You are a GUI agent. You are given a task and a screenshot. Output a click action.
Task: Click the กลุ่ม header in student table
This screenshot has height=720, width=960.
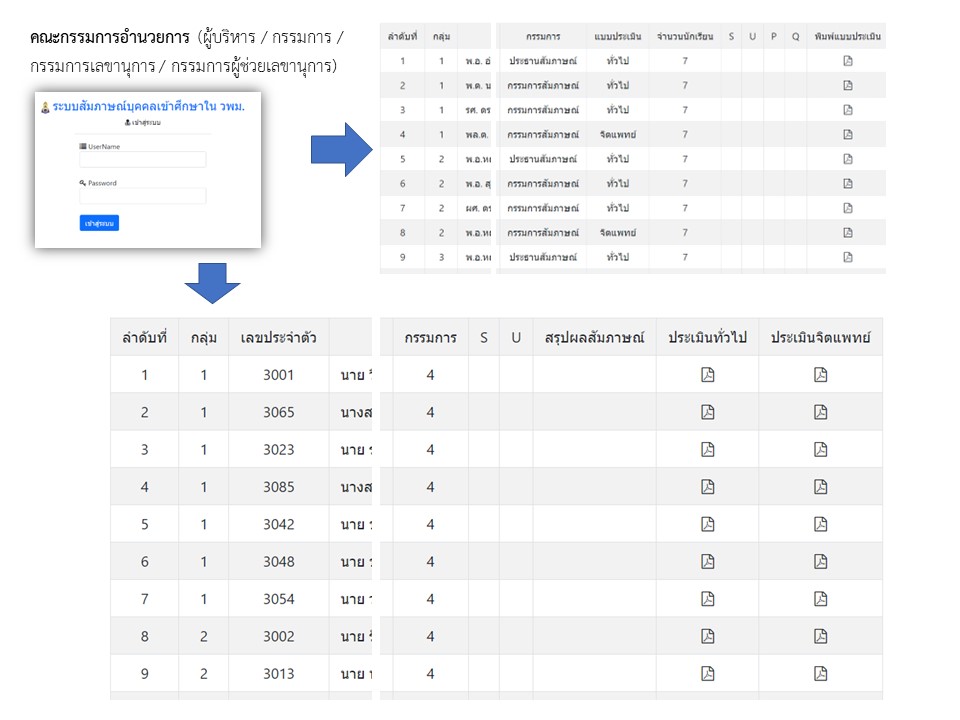pyautogui.click(x=204, y=337)
